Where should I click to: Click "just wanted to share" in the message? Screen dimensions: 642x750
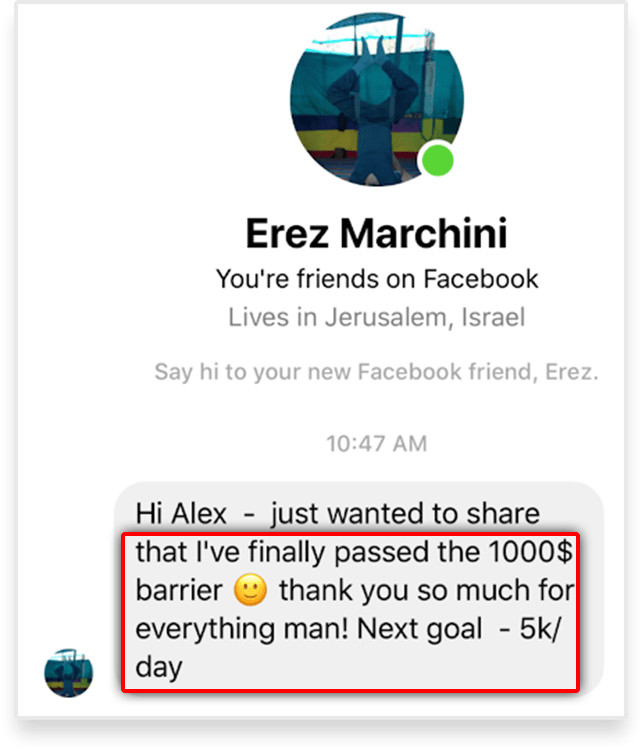[406, 515]
